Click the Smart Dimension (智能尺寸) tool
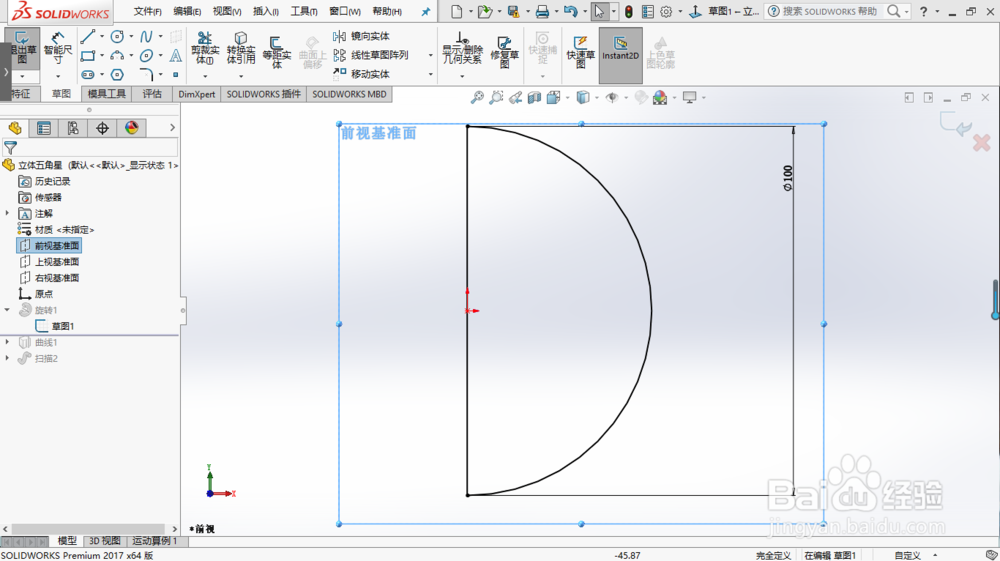Viewport: 1000px width, 561px height. coord(58,47)
